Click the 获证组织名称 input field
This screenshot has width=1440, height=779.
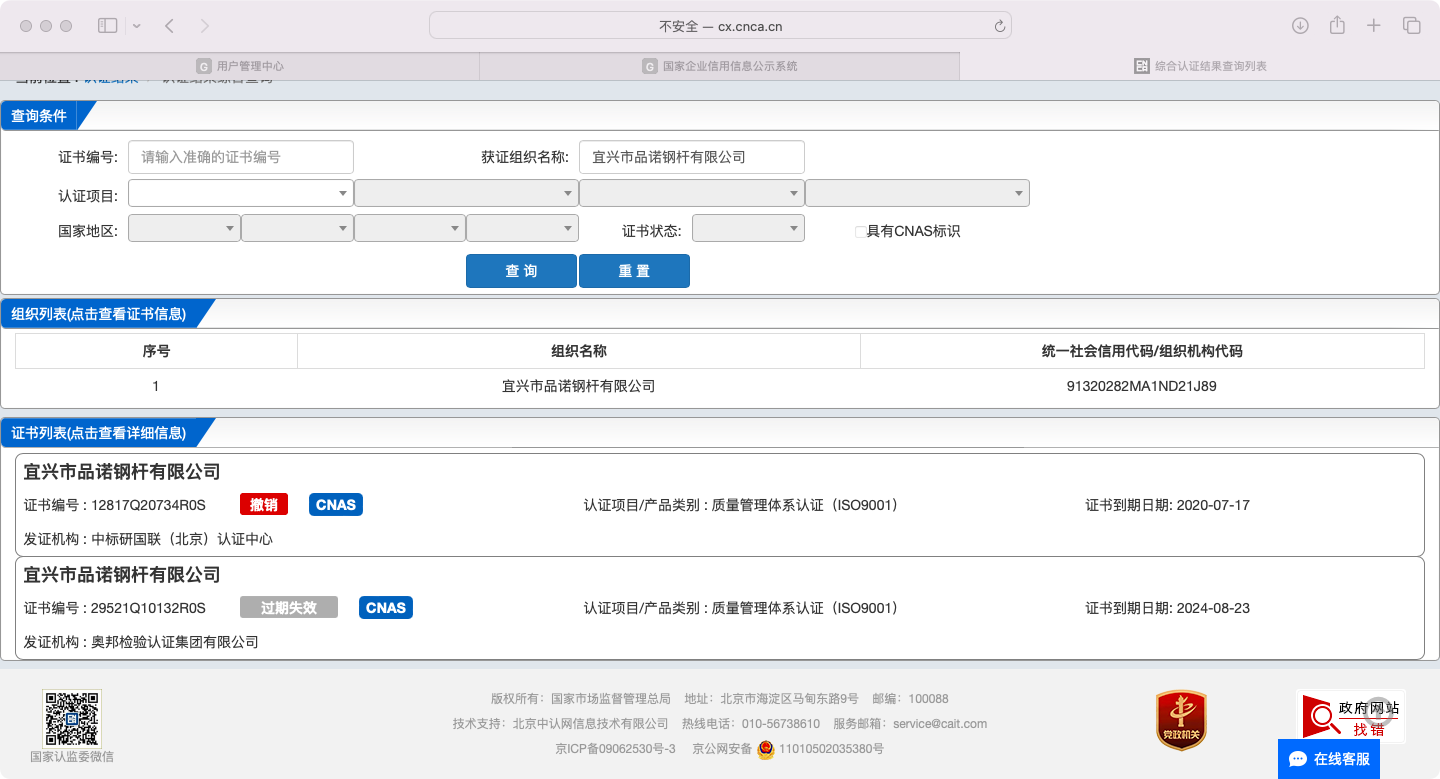coord(692,157)
